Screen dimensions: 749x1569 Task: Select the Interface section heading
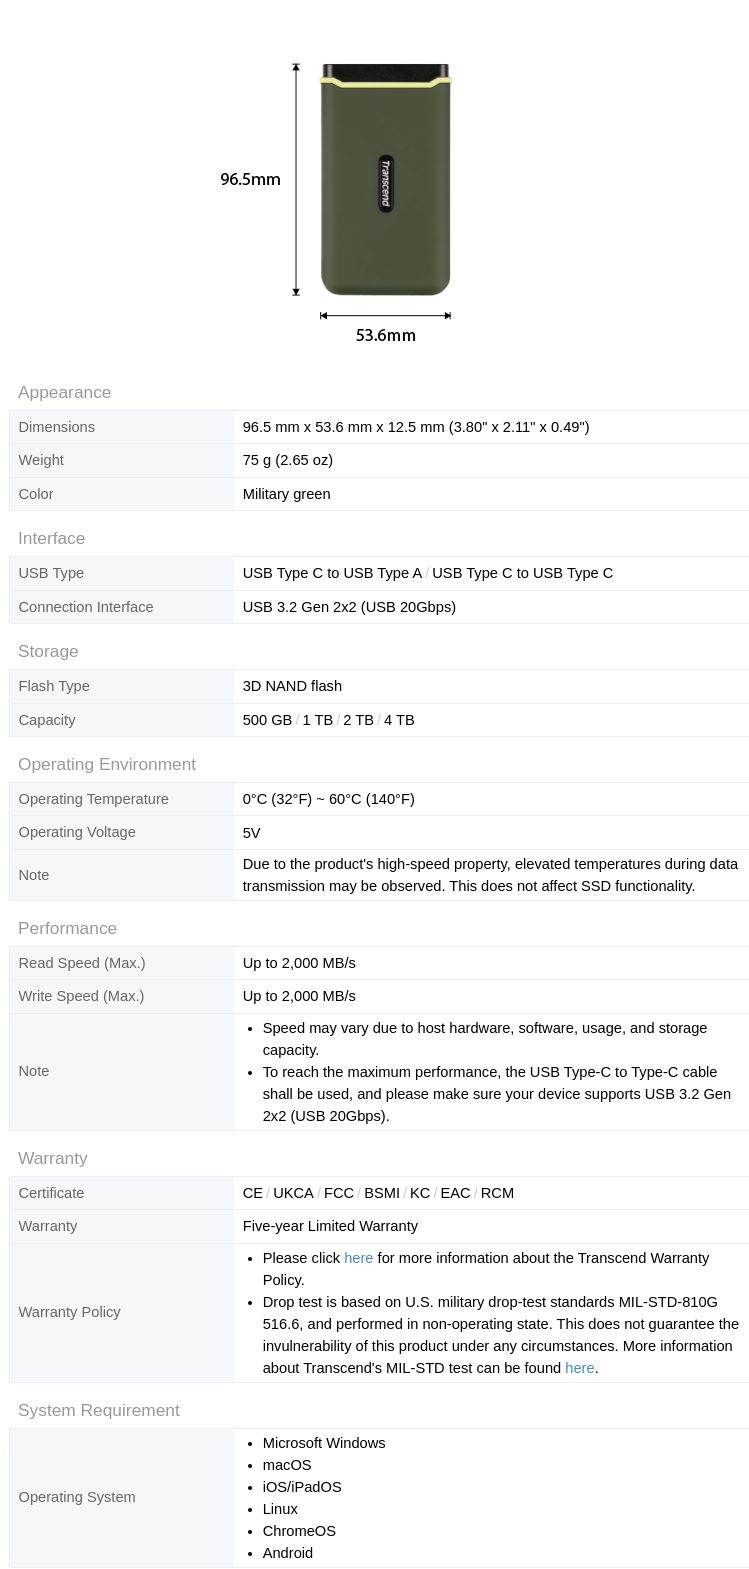tap(51, 538)
